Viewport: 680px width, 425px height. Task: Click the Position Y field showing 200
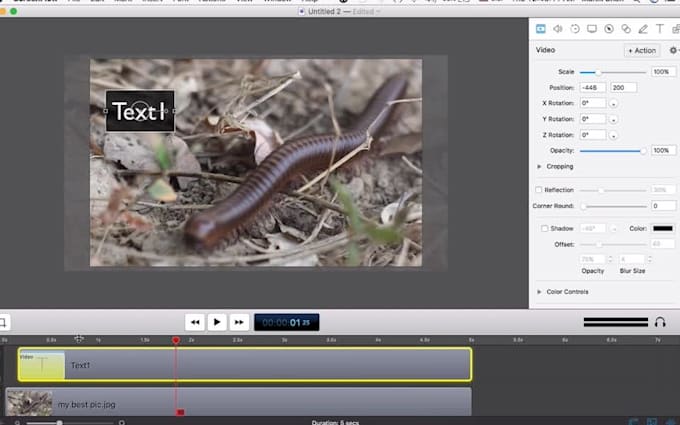(624, 88)
